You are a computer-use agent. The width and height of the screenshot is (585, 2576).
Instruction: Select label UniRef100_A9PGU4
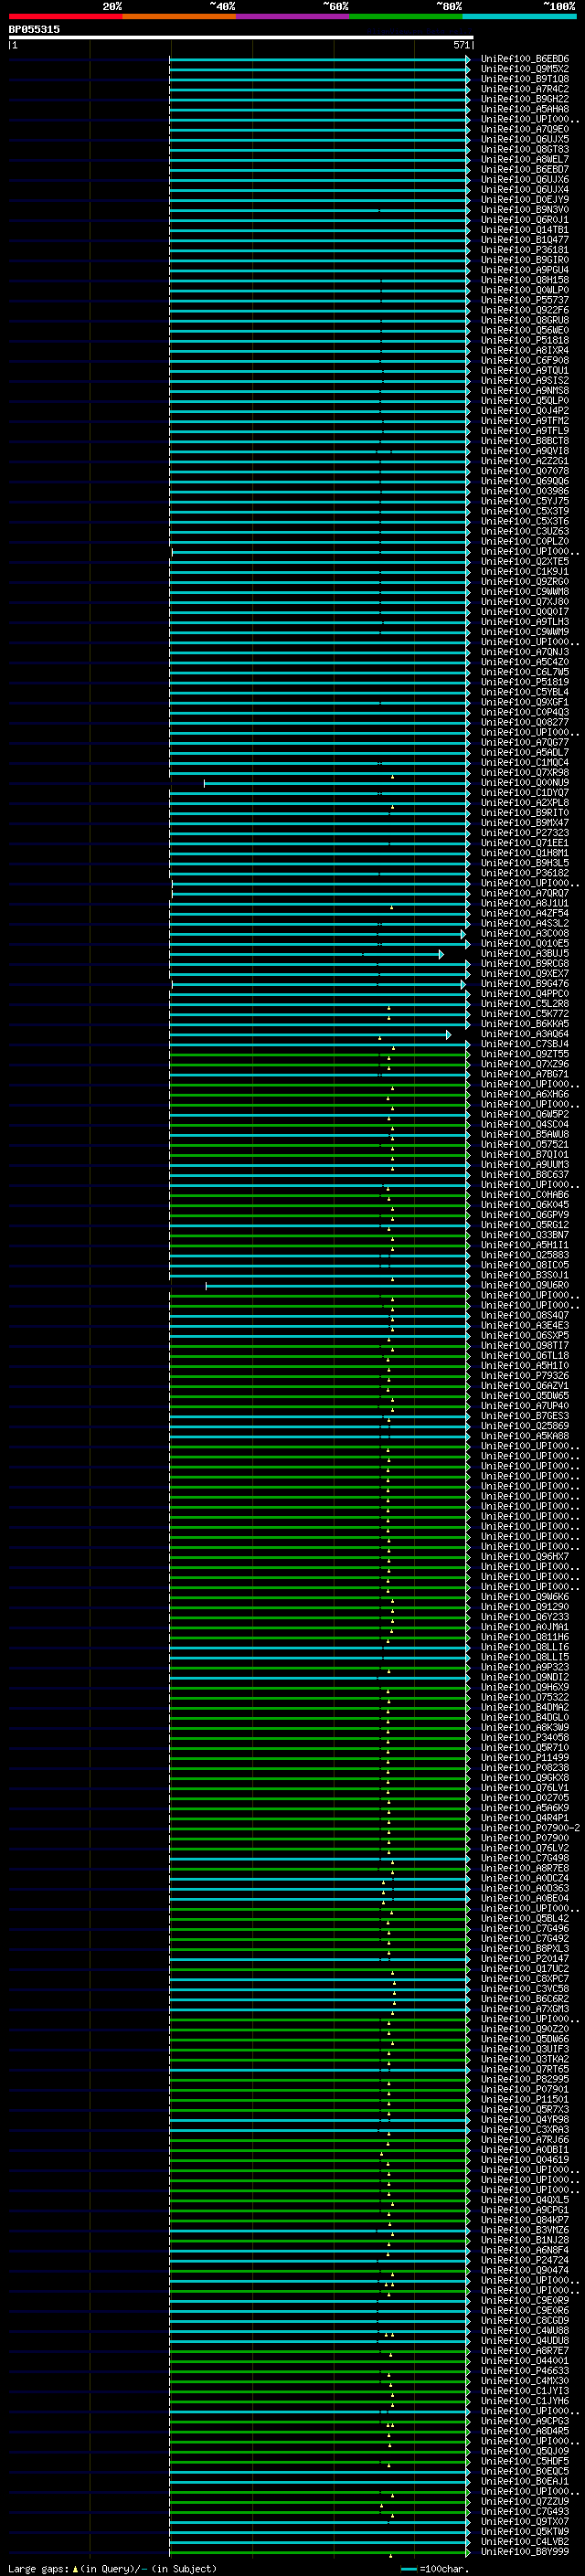click(x=525, y=270)
